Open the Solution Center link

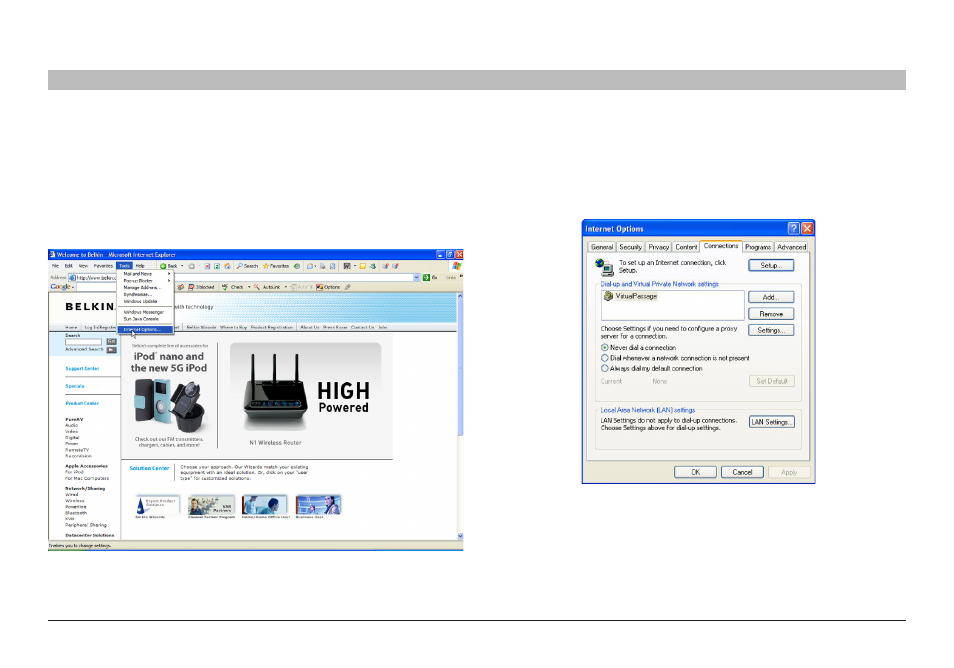coord(149,468)
